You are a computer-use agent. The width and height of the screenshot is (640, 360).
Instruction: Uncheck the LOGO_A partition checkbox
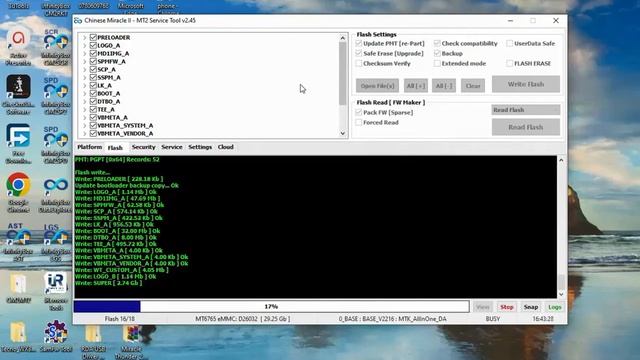[x=93, y=45]
